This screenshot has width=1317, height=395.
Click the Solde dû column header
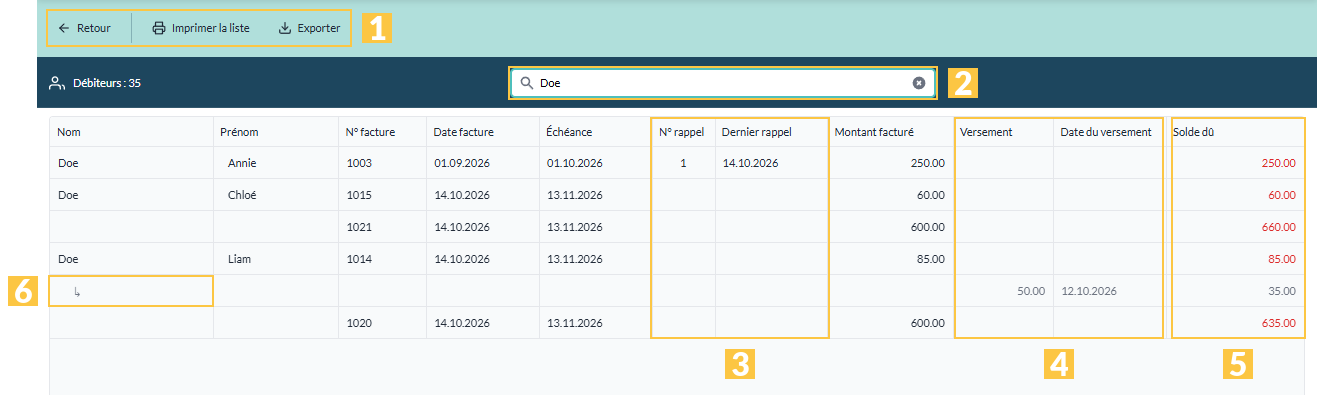click(1193, 132)
